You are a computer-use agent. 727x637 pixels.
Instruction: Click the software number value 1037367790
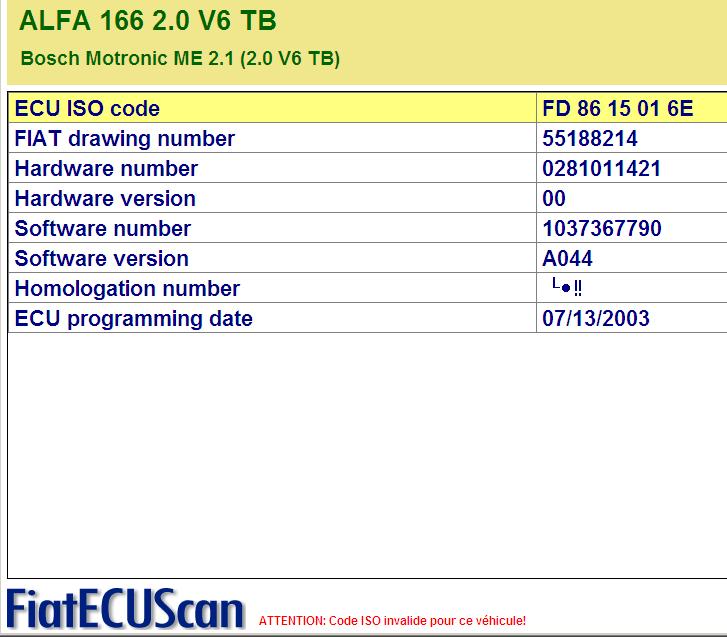pyautogui.click(x=602, y=228)
